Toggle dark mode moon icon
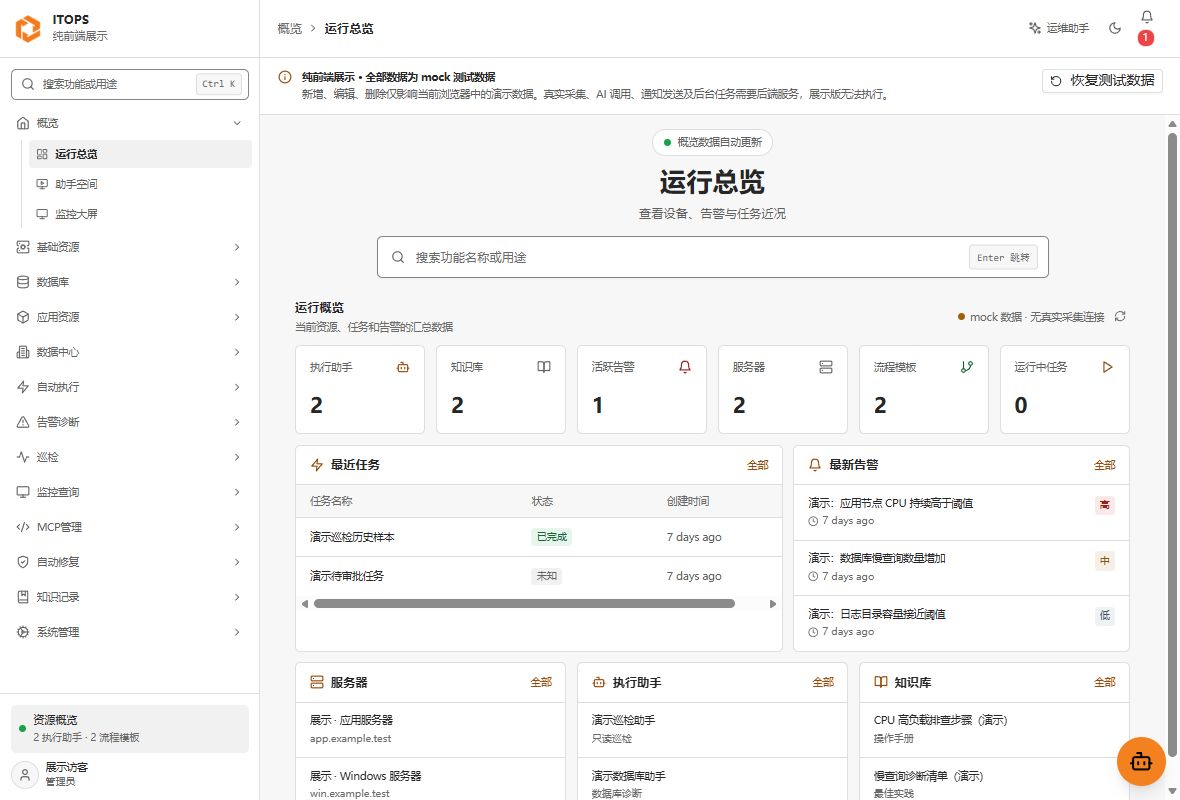 click(x=1115, y=28)
